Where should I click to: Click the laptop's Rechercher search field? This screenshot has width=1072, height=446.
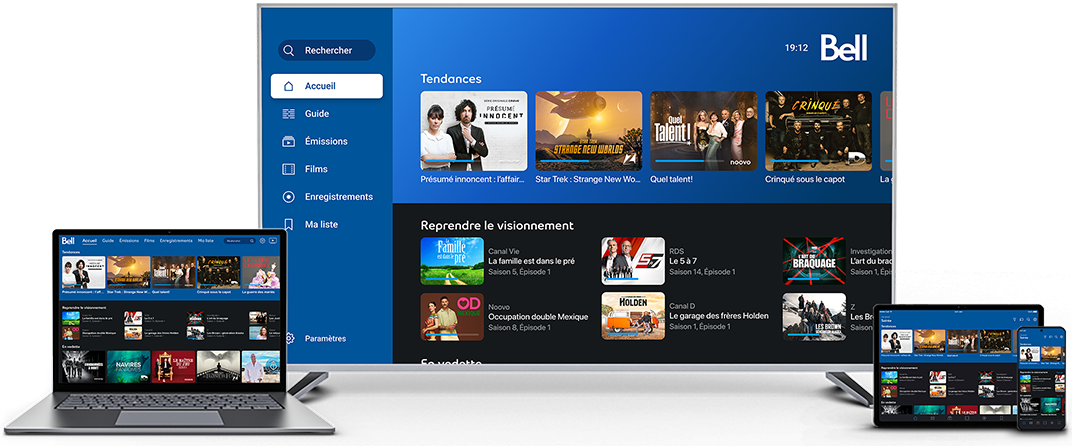(239, 241)
